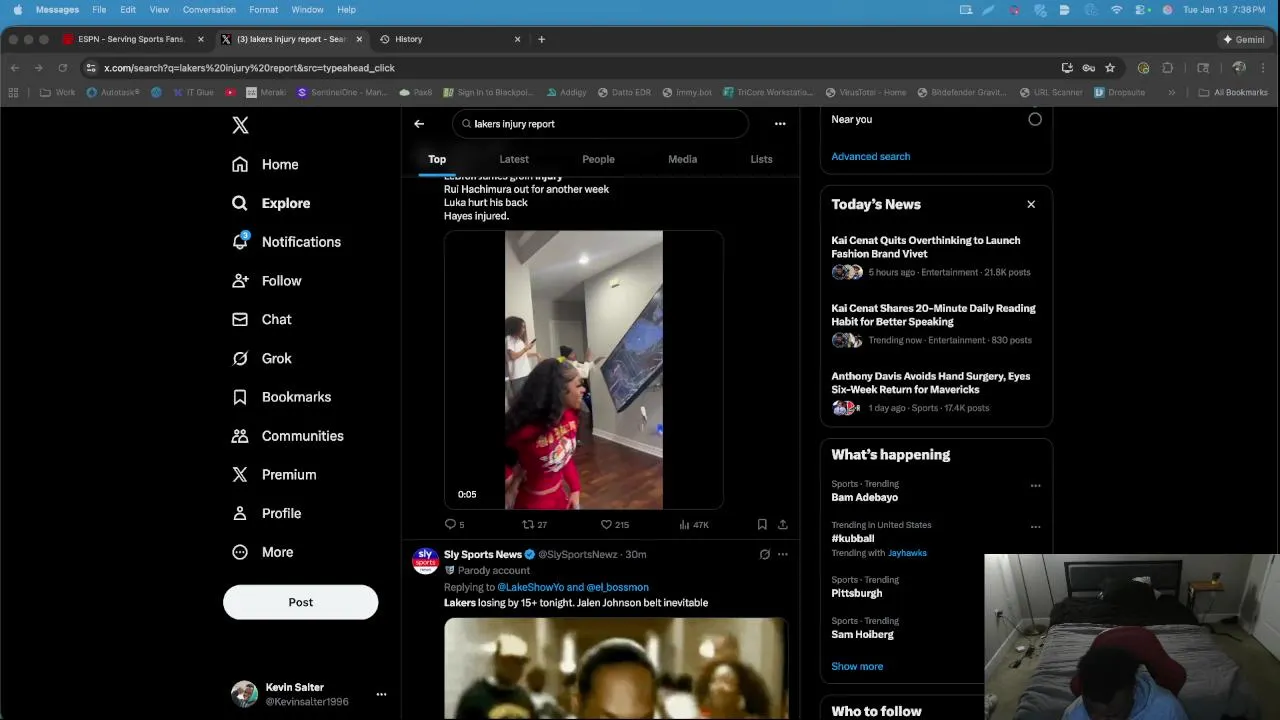Share the video post
Image resolution: width=1280 pixels, height=720 pixels.
[x=783, y=524]
